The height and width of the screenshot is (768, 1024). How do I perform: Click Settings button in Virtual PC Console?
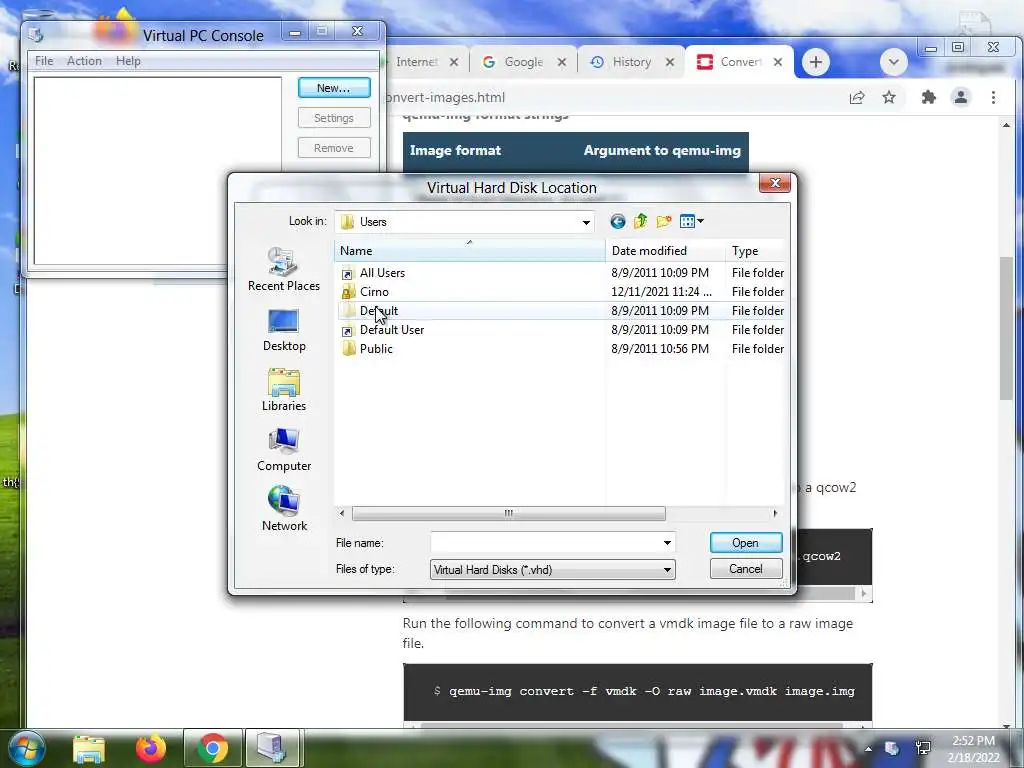pyautogui.click(x=334, y=118)
